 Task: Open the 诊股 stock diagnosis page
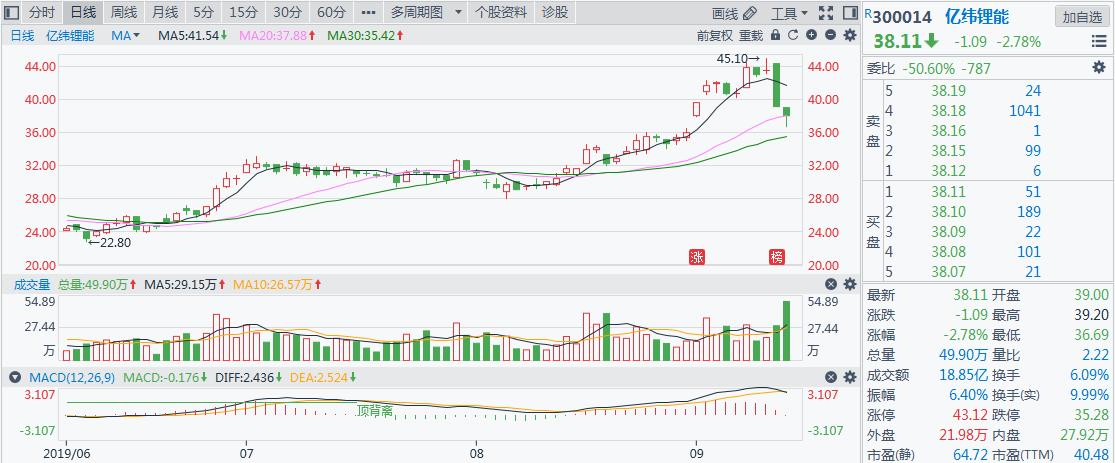point(555,12)
